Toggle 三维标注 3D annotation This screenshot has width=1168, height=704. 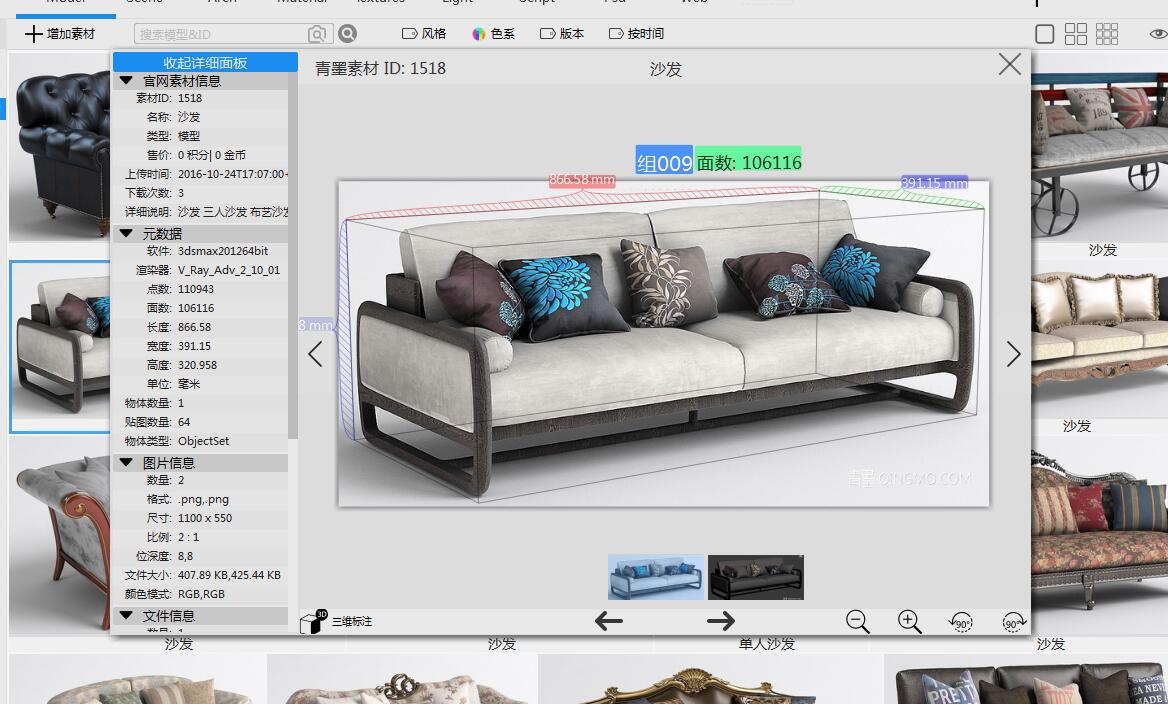click(x=336, y=621)
